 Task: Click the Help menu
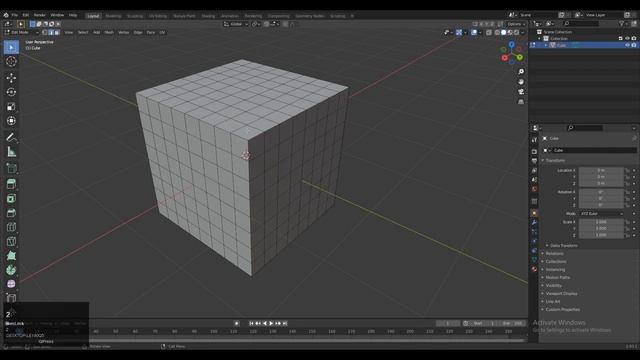[x=73, y=15]
